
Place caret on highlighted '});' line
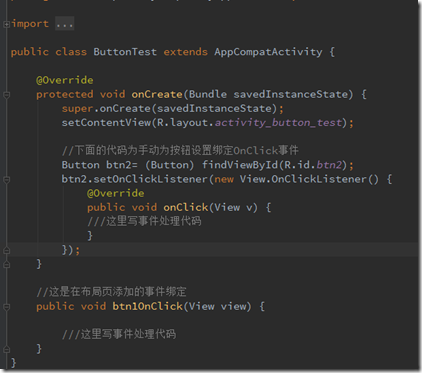tap(213, 250)
